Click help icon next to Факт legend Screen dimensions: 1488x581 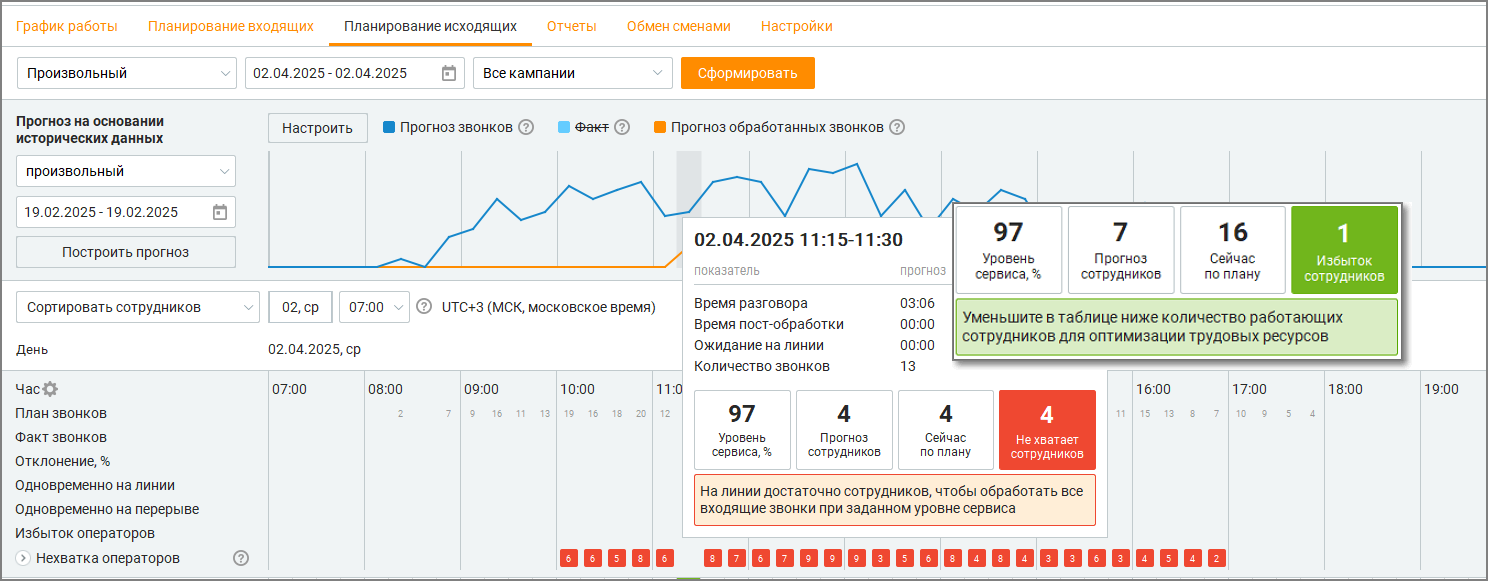(622, 127)
